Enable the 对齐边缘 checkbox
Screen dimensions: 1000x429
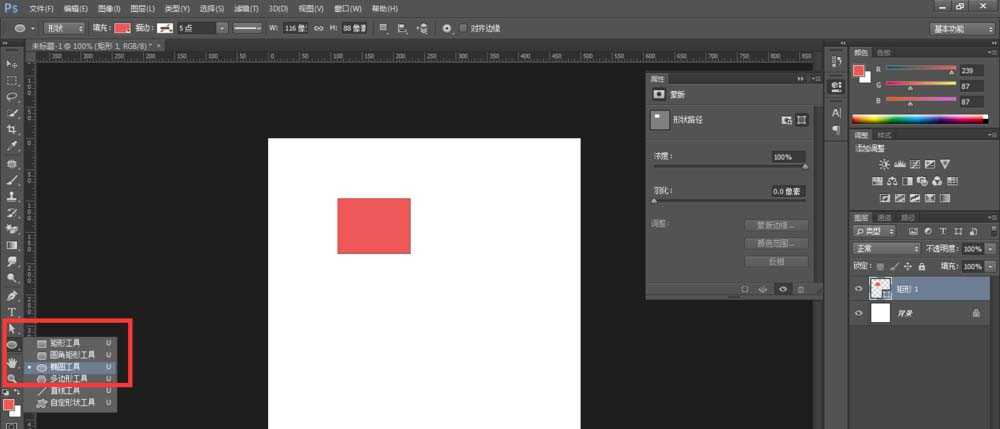pyautogui.click(x=462, y=29)
